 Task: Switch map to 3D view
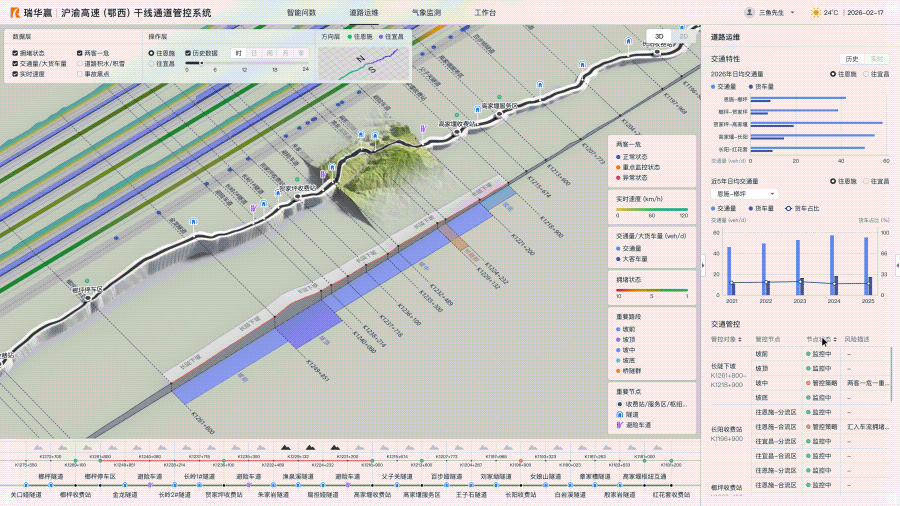pyautogui.click(x=659, y=36)
